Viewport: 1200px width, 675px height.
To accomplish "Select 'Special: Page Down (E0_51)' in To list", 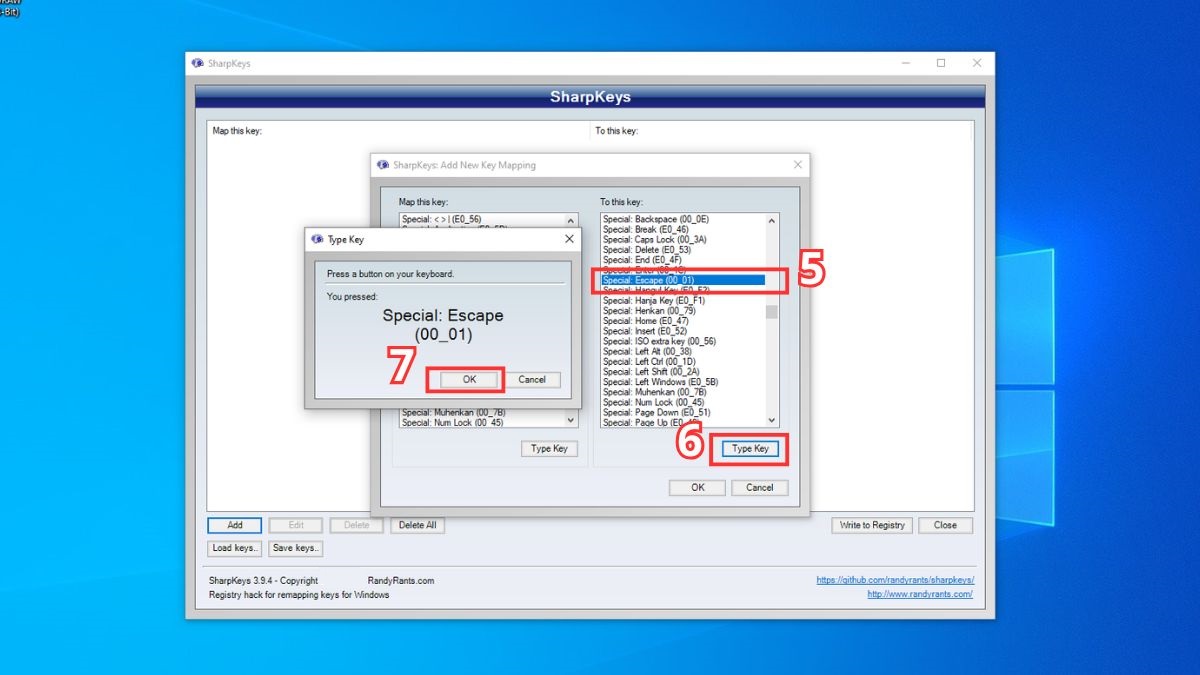I will [x=683, y=412].
